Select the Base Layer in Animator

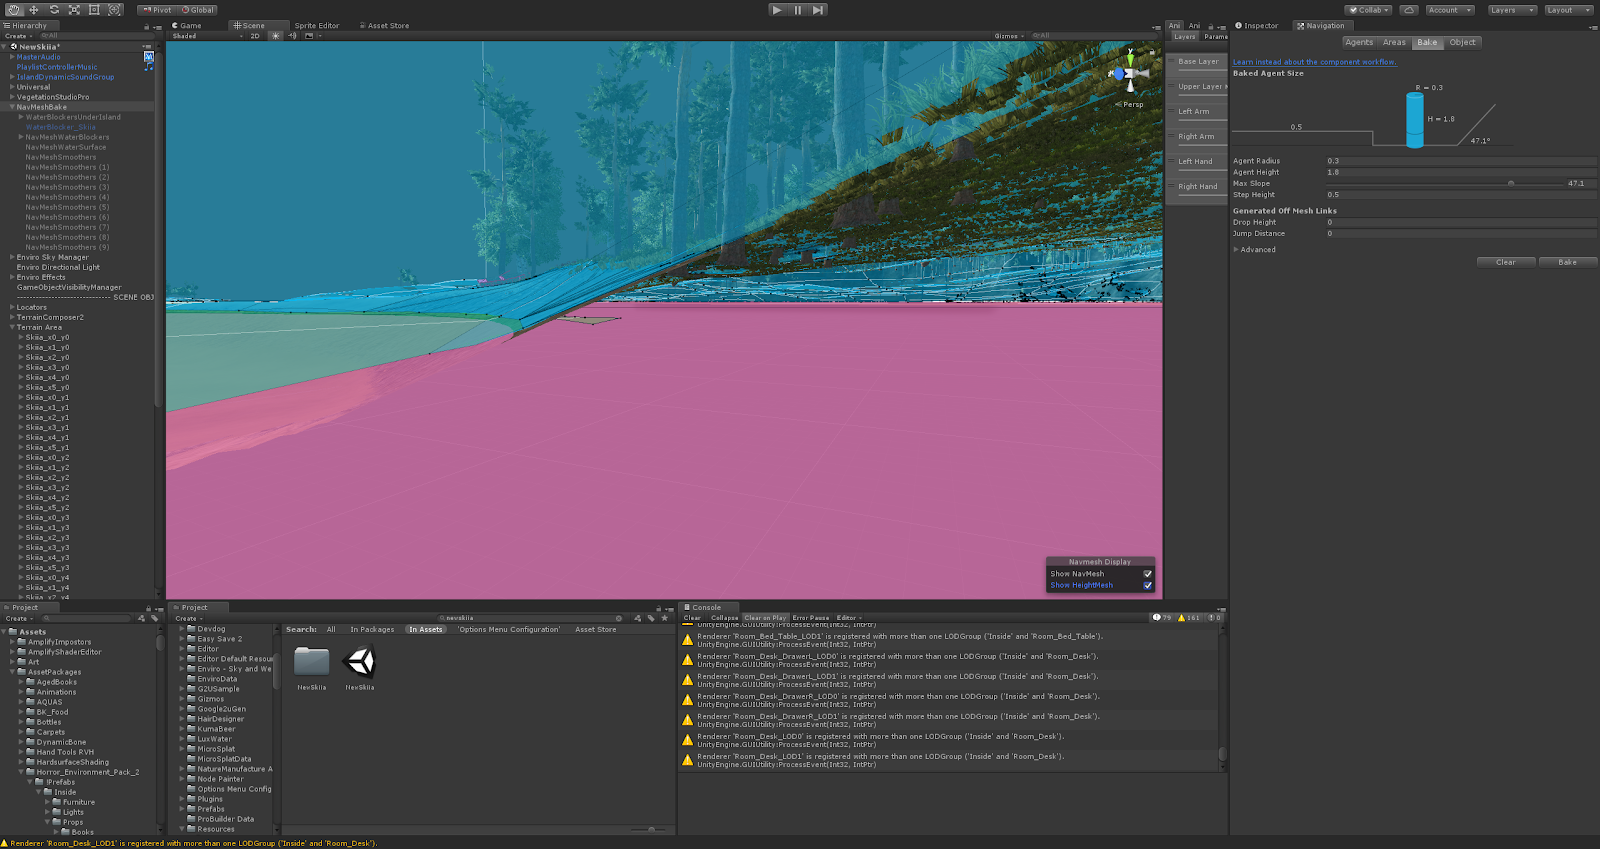[x=1198, y=62]
